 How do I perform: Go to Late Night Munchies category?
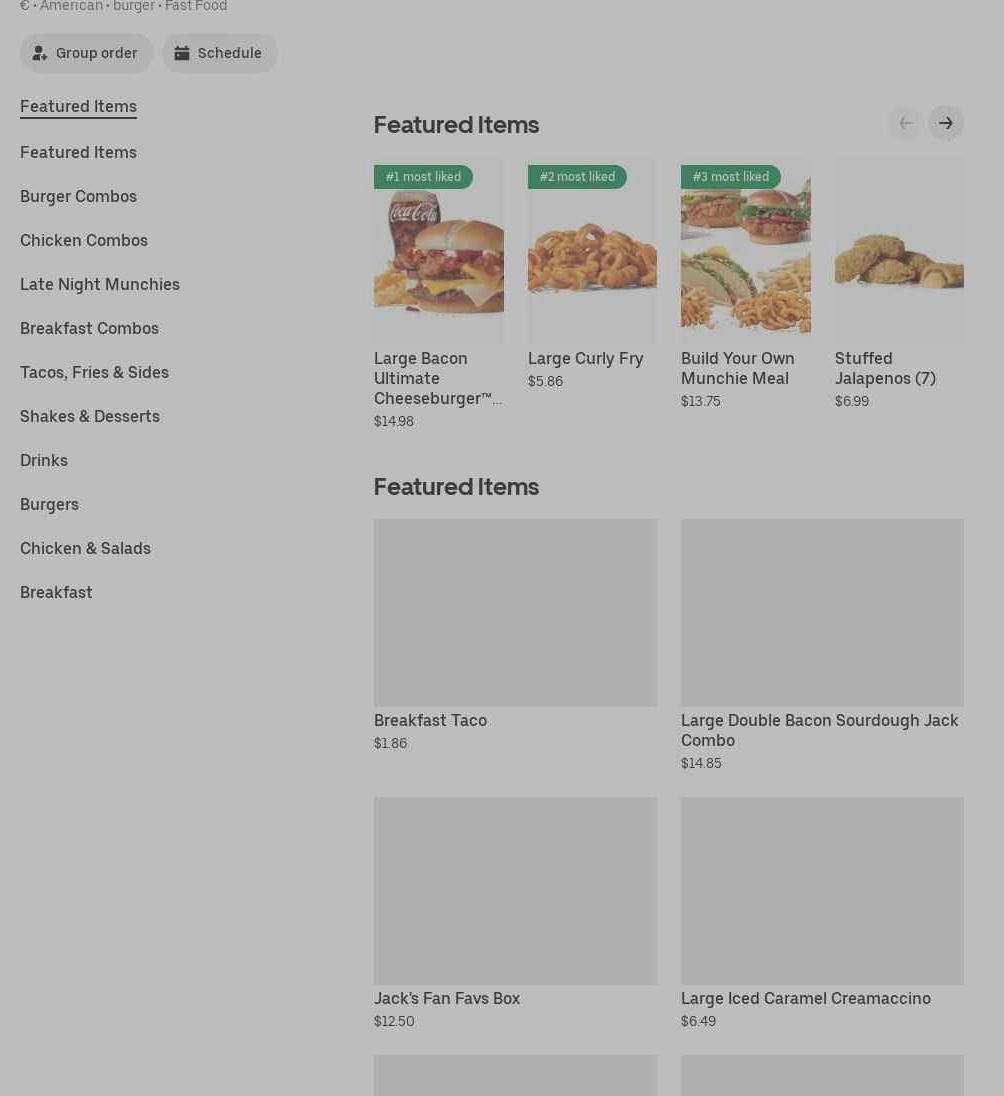click(100, 284)
